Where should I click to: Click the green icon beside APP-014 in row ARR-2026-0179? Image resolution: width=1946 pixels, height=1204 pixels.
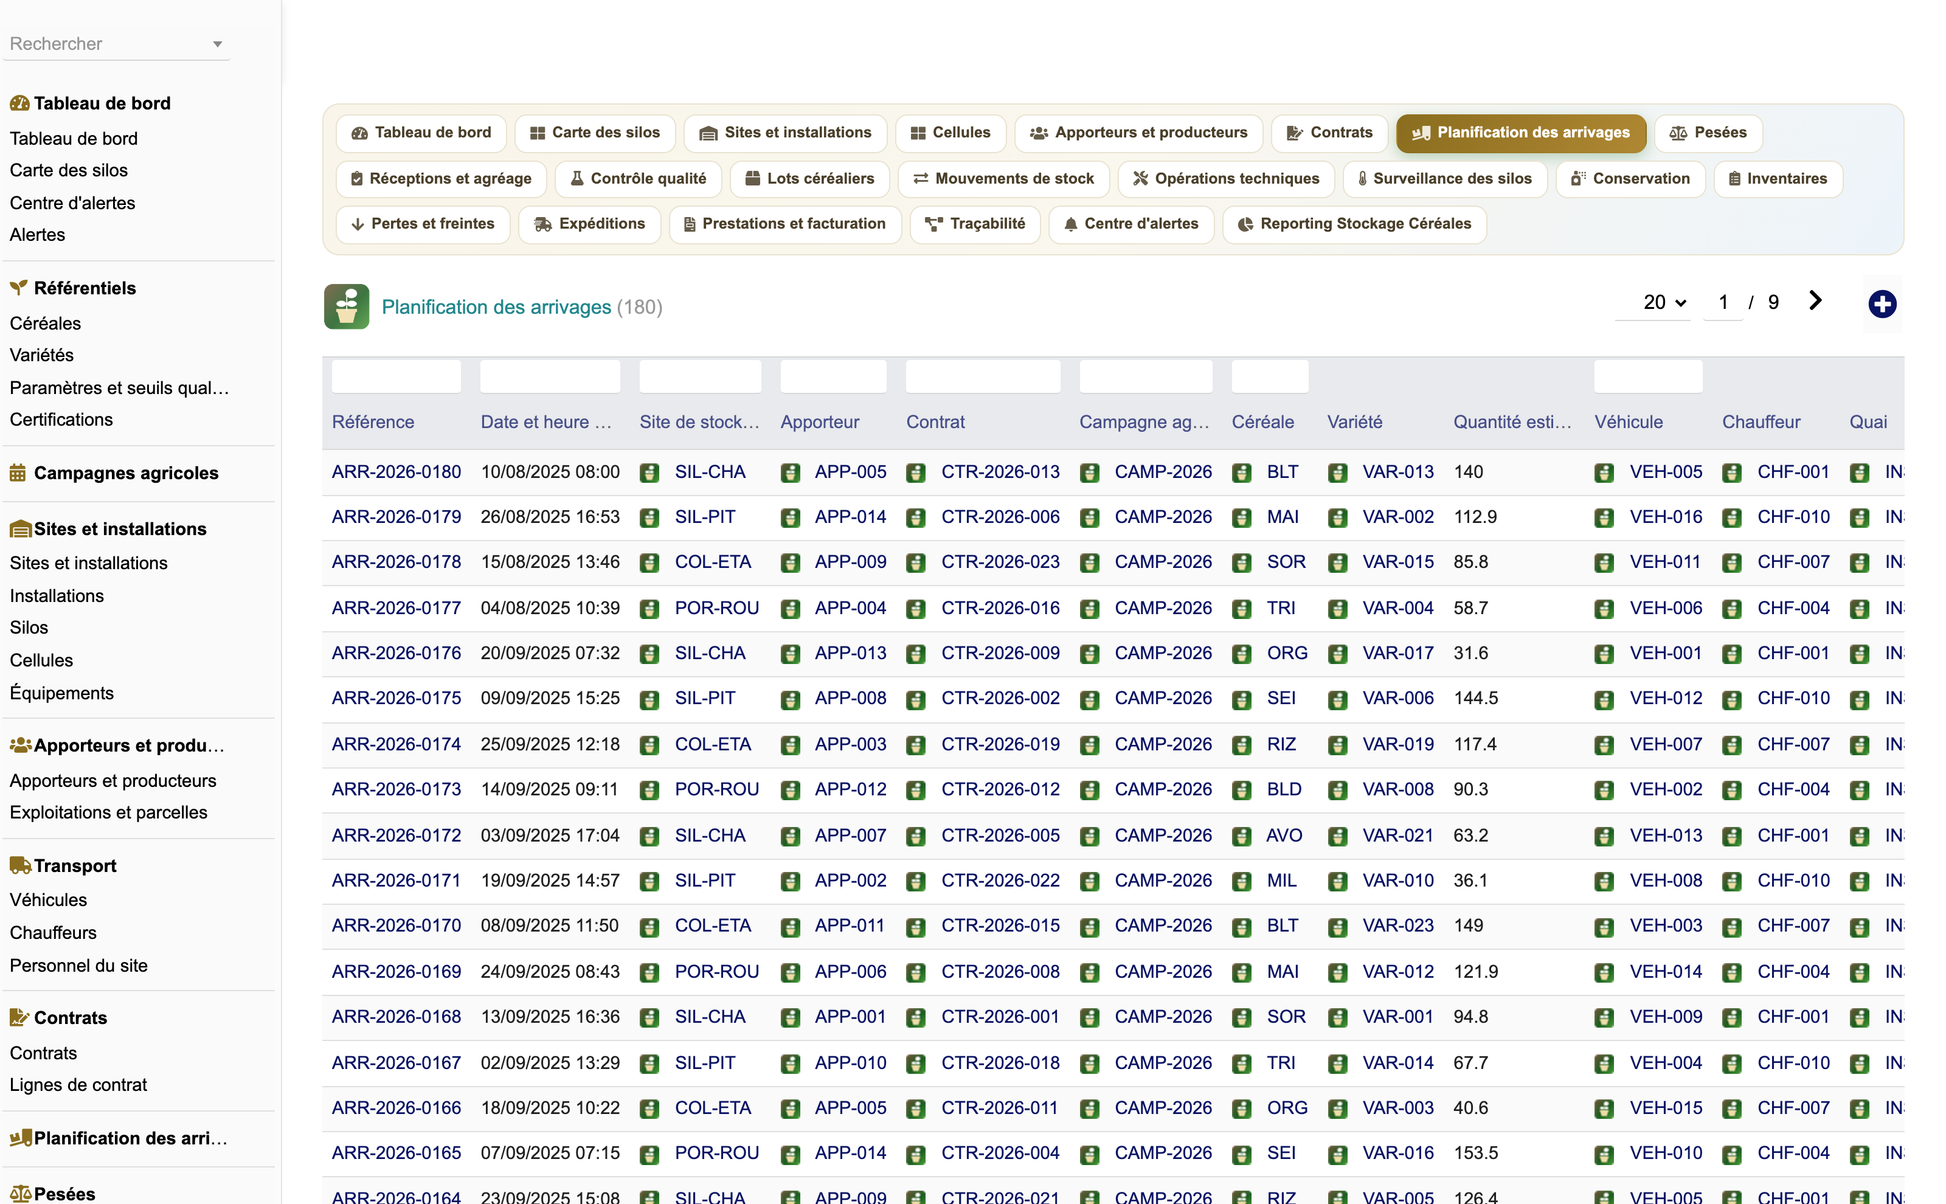[790, 518]
